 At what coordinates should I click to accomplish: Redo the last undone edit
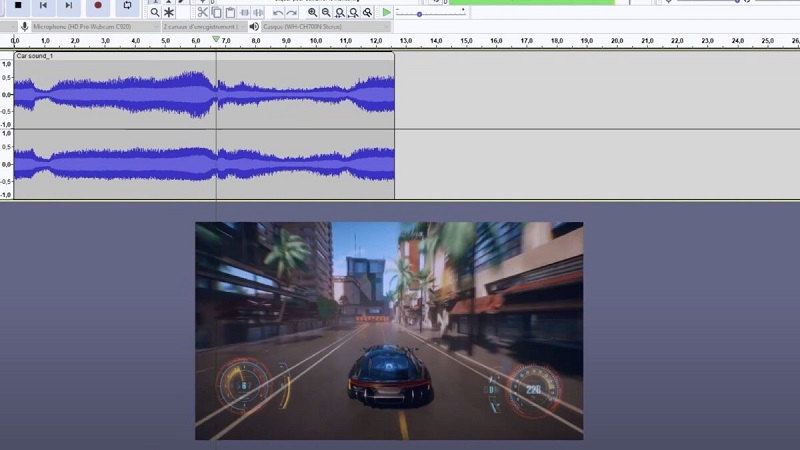(292, 12)
